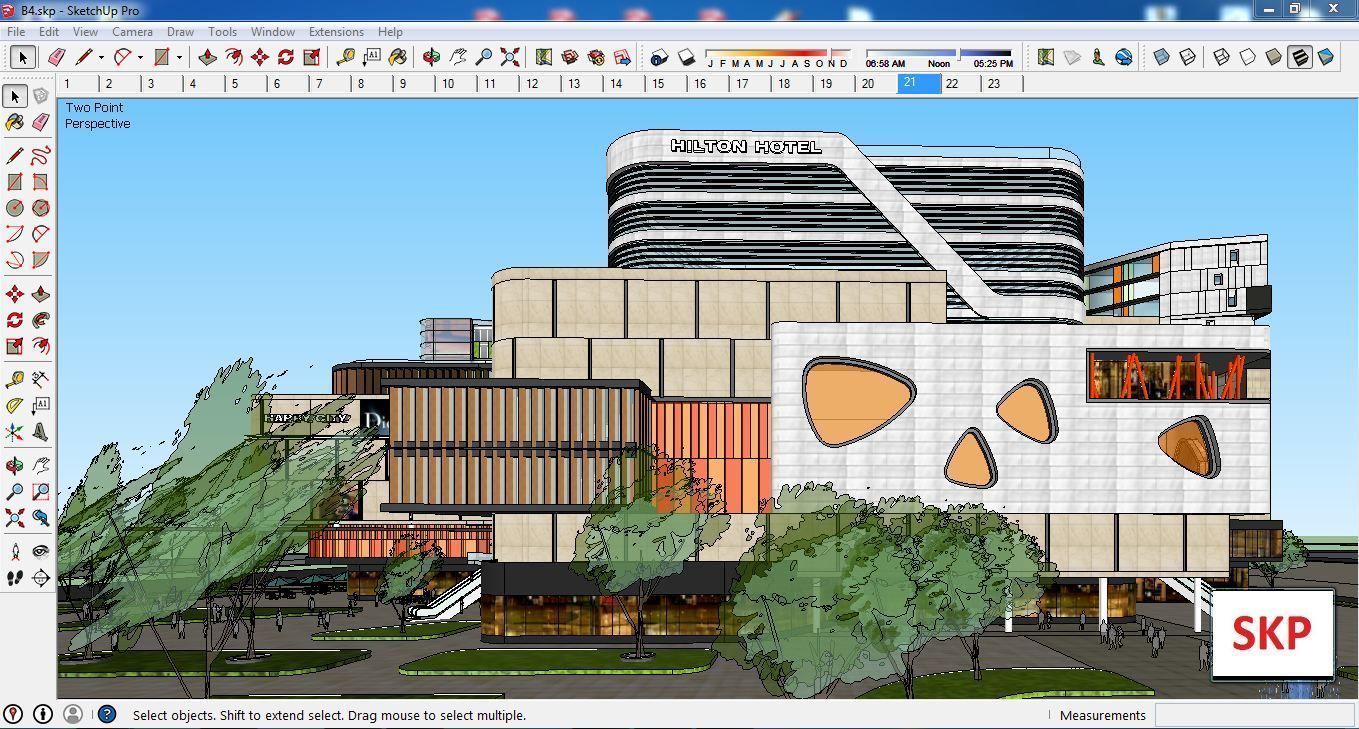
Task: Select the Position Camera tool
Action: pos(14,552)
